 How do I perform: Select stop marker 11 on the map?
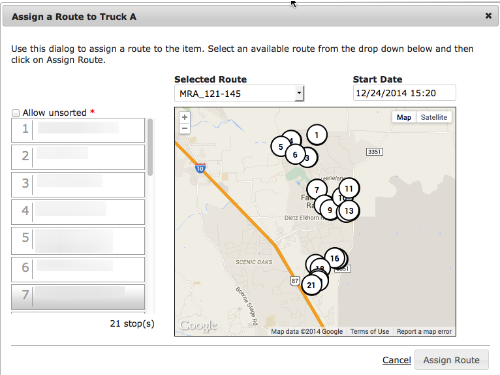[349, 189]
